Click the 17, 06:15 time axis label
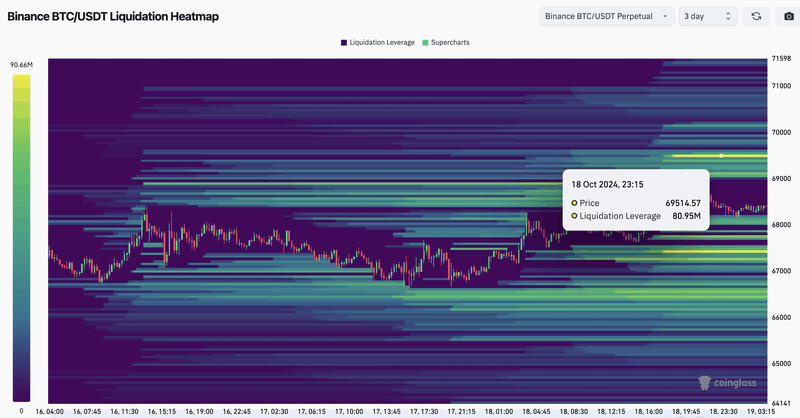 click(x=312, y=411)
